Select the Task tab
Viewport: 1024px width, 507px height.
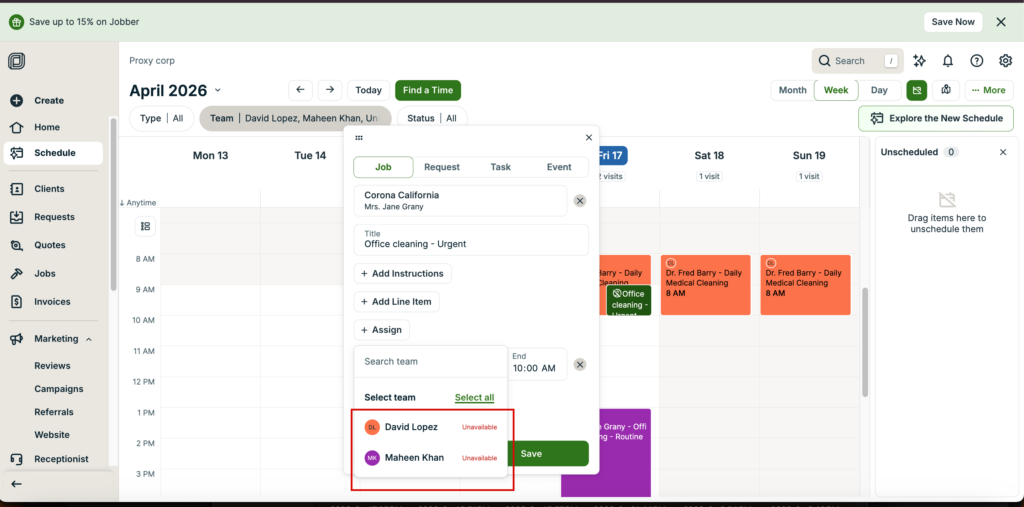click(500, 167)
